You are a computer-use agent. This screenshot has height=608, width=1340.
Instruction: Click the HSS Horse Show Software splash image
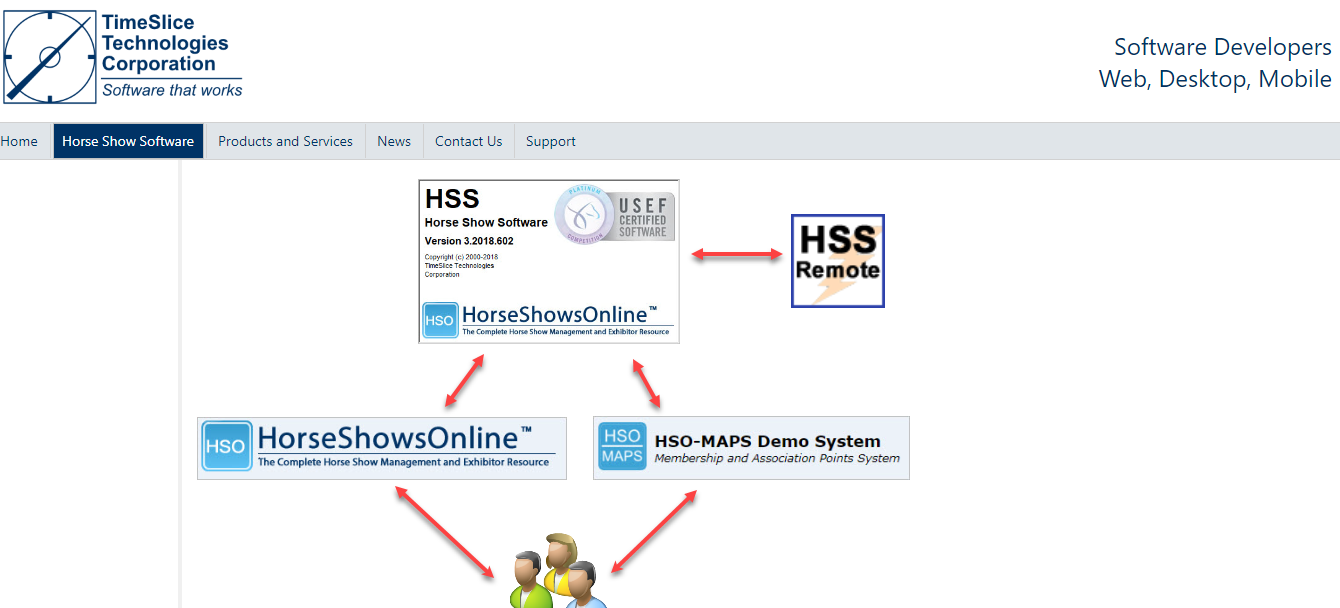pyautogui.click(x=549, y=261)
